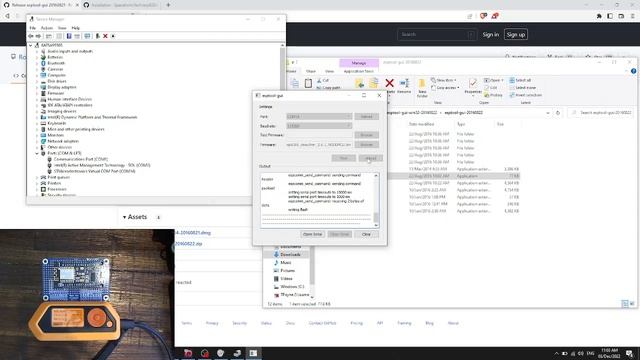
Task: Open the Action menu in Device Manager
Action: 47,28
